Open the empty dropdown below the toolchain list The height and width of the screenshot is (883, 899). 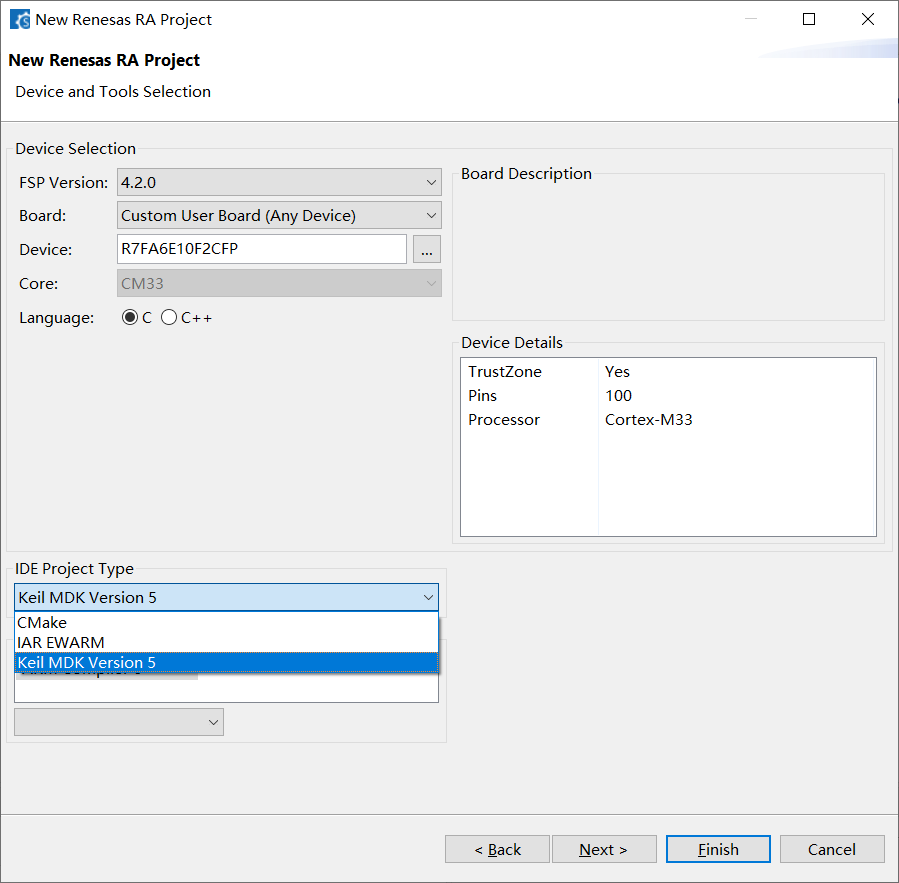click(119, 722)
